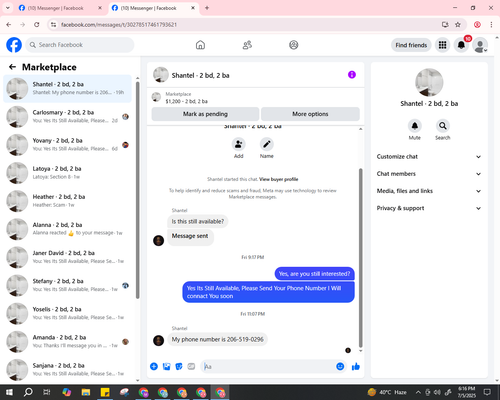This screenshot has width=500, height=400.
Task: Open more actions plus icon in composer
Action: pyautogui.click(x=154, y=367)
